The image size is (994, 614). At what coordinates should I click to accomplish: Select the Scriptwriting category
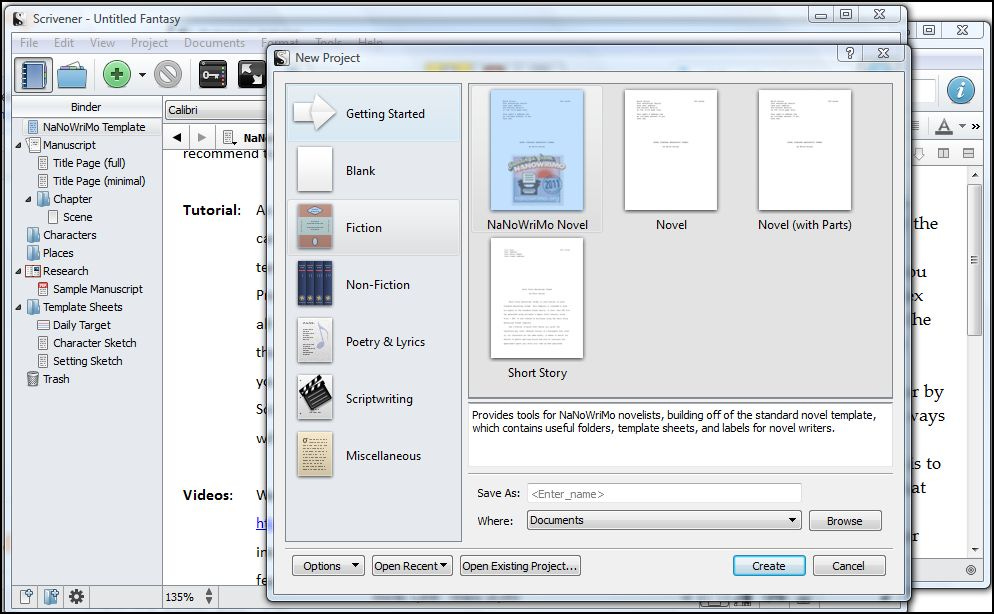pos(374,399)
